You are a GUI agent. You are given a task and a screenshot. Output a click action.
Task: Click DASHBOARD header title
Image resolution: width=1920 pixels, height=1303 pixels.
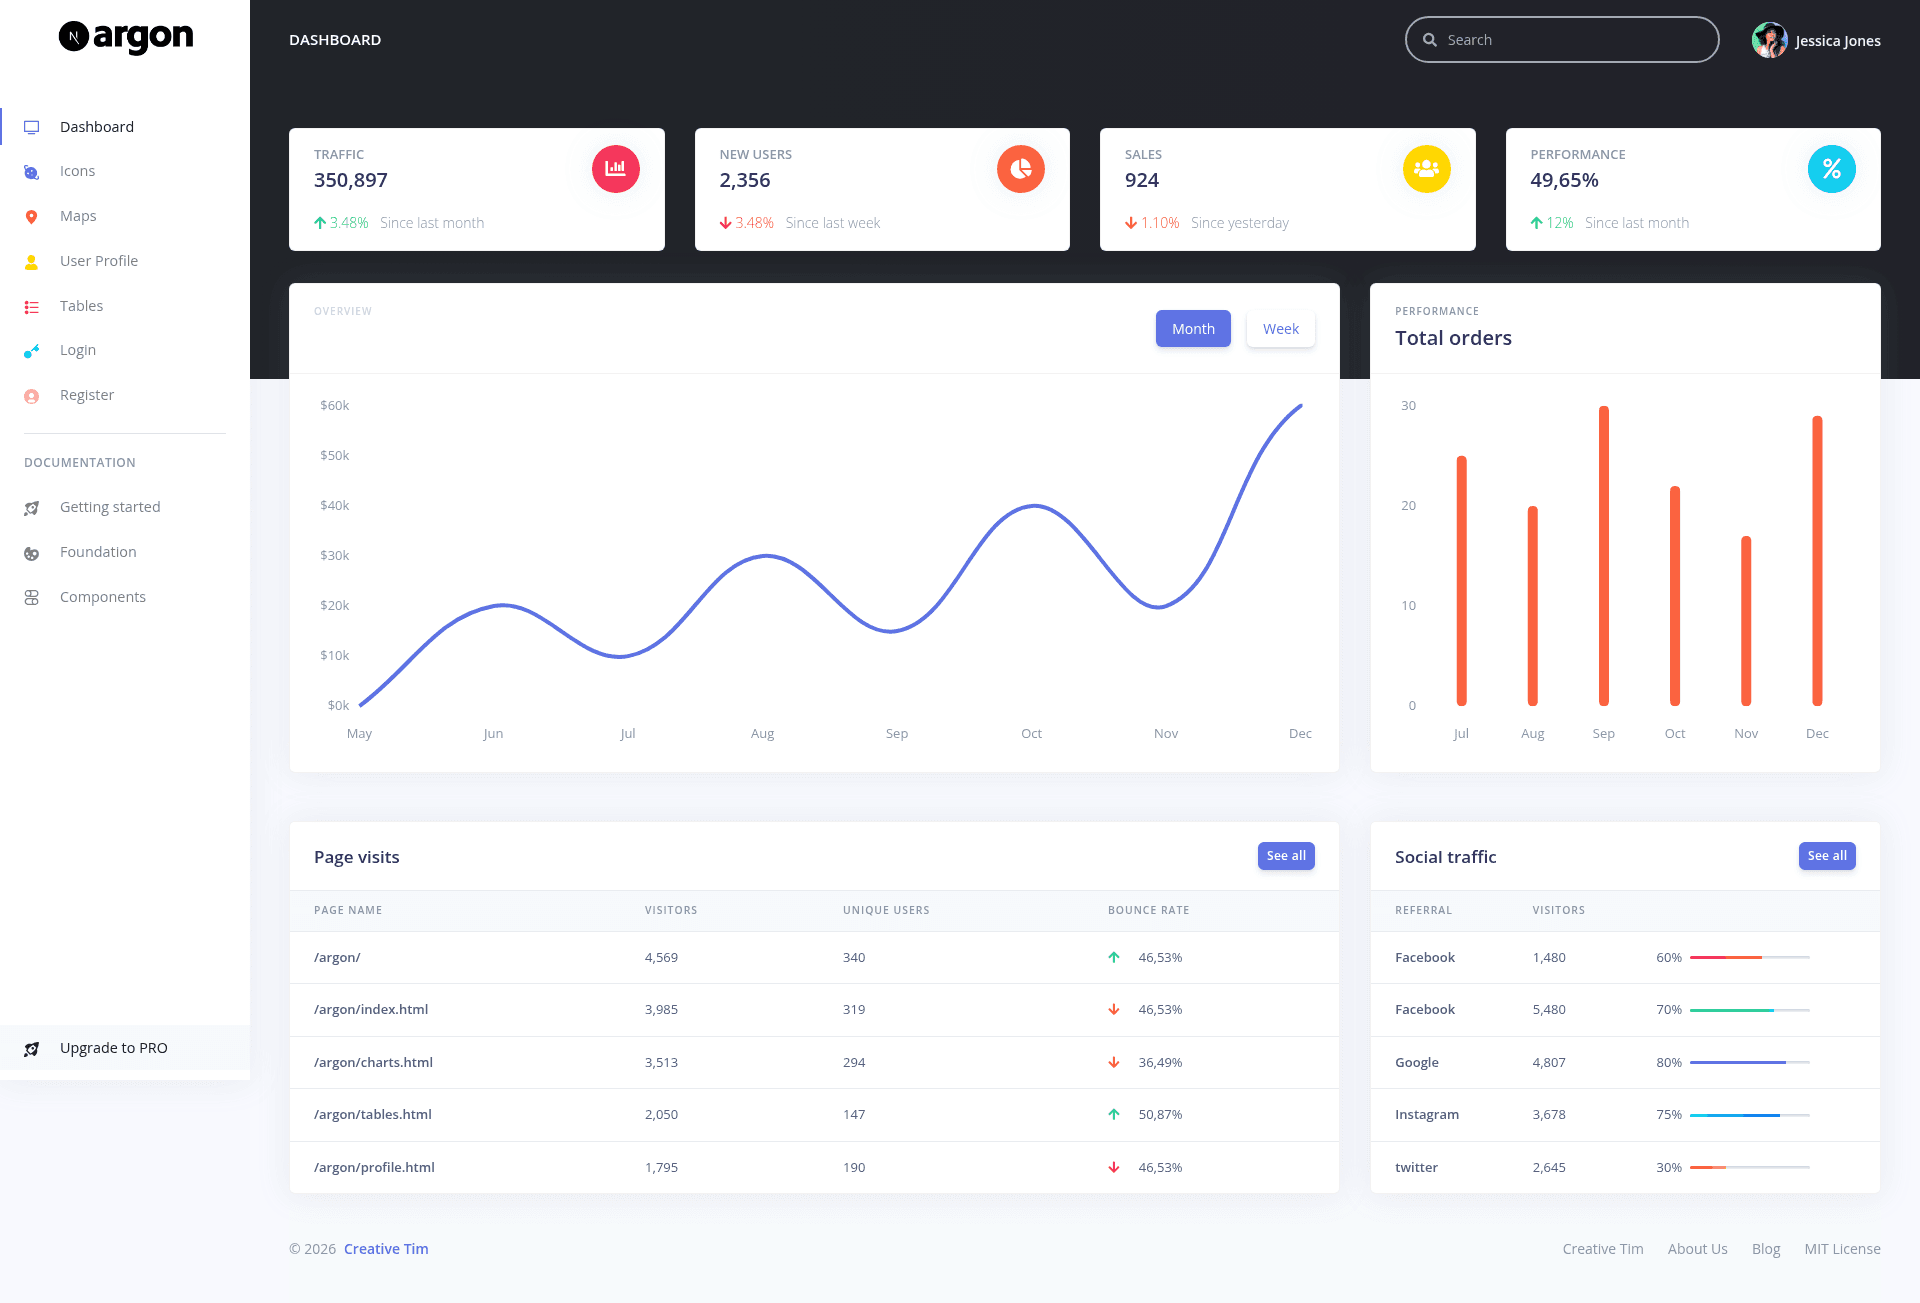tap(335, 40)
